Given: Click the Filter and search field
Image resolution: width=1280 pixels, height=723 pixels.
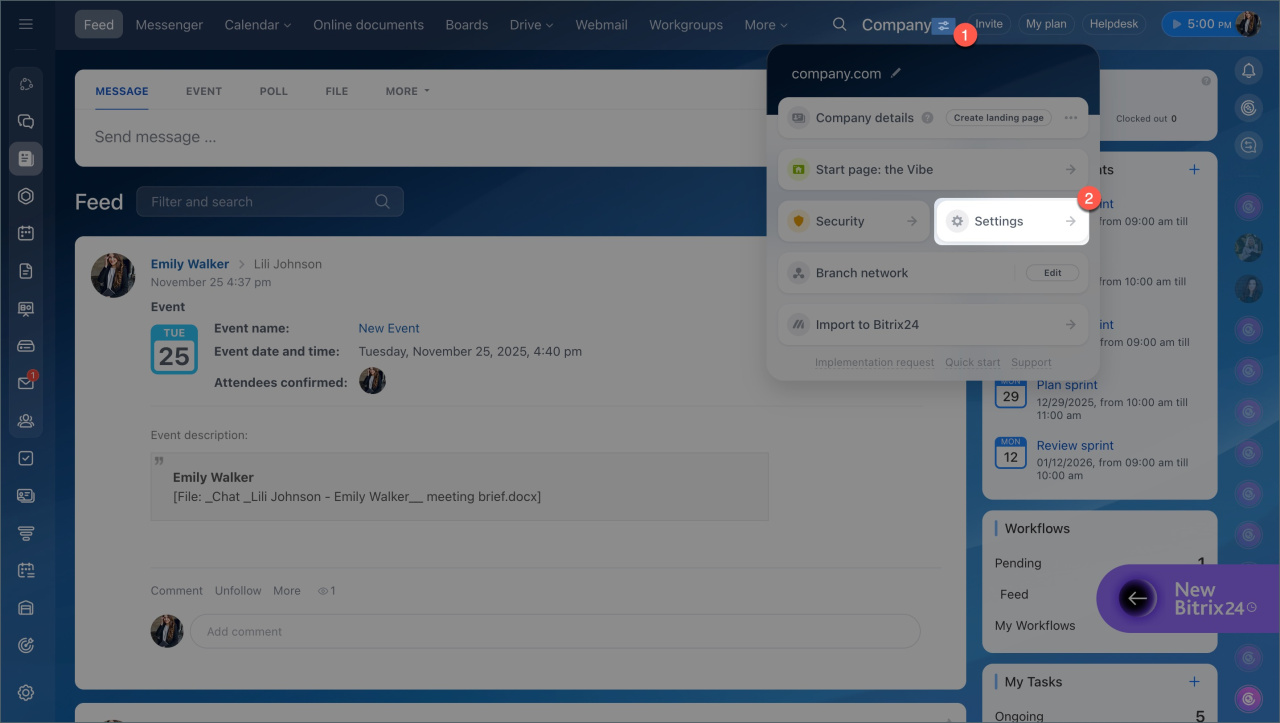Looking at the screenshot, I should 260,202.
